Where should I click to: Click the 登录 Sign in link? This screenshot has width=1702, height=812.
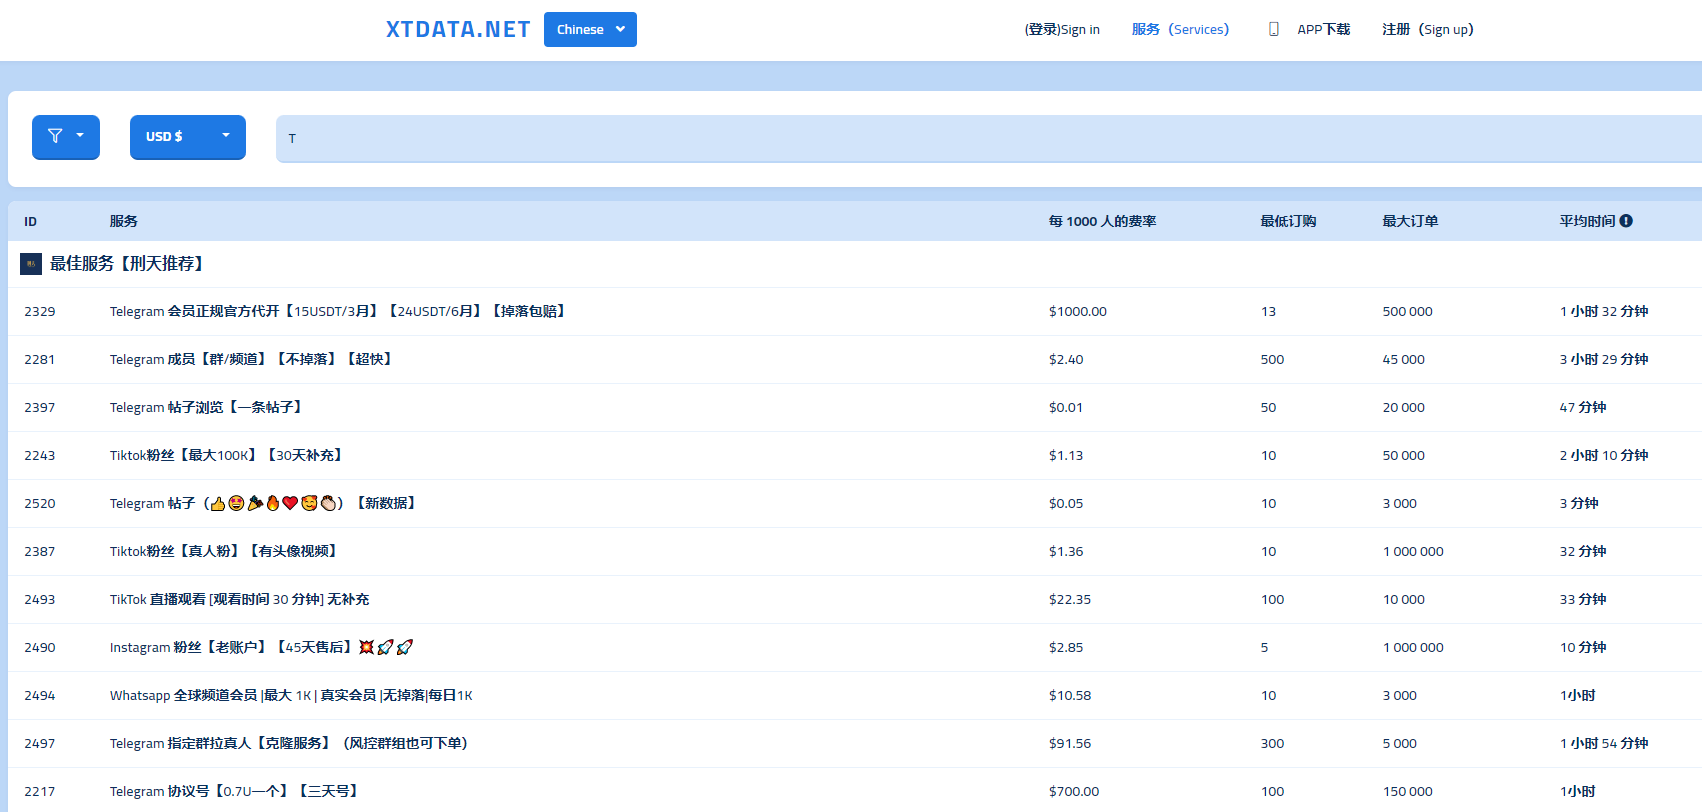click(1062, 29)
